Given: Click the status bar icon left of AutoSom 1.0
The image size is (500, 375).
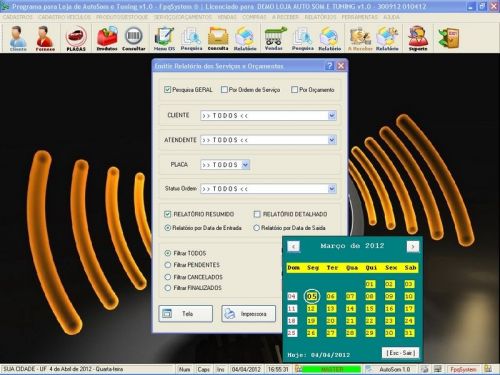Looking at the screenshot, I should tap(369, 369).
